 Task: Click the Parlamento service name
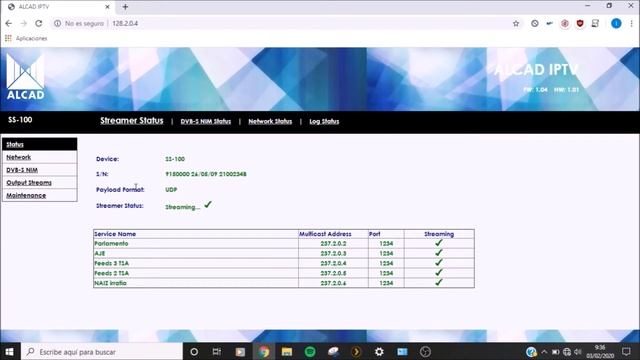[111, 243]
